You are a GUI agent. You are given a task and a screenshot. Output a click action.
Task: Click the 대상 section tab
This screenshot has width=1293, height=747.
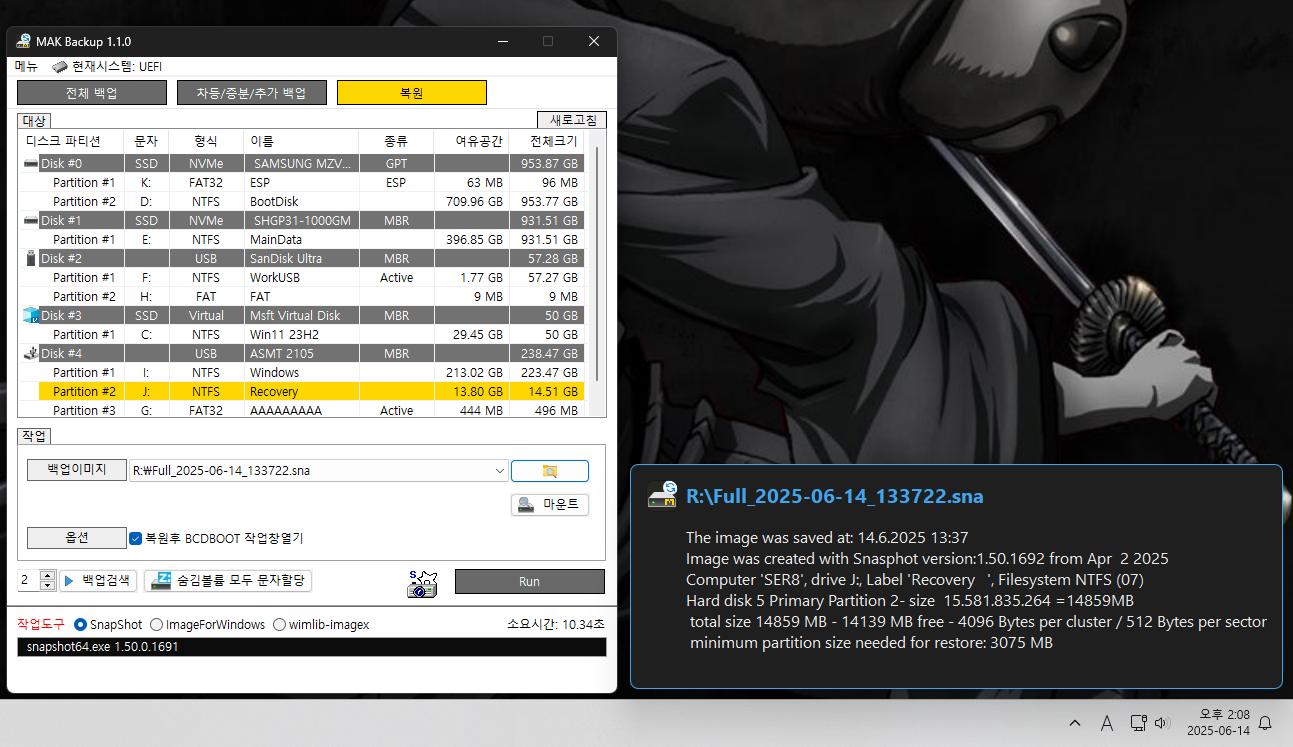coord(35,121)
